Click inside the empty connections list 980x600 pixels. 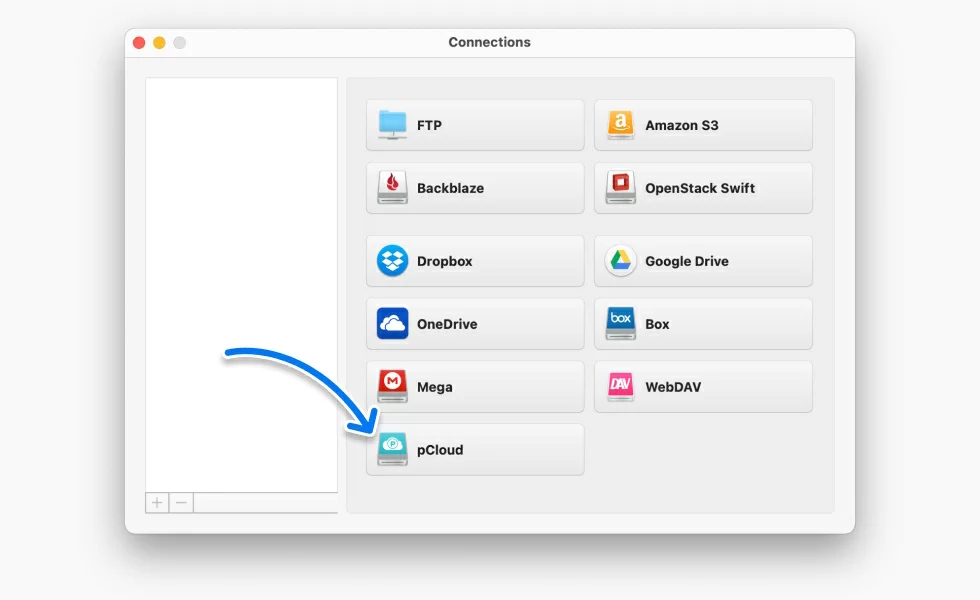point(241,280)
